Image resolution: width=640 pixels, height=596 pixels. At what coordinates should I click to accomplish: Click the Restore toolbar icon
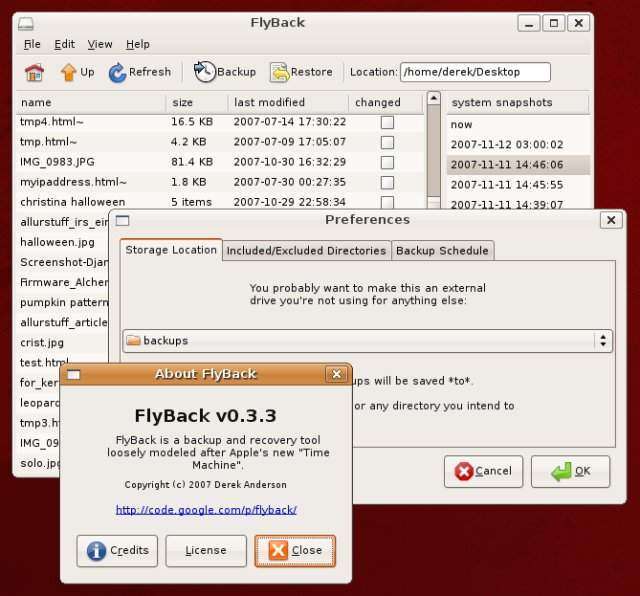[280, 73]
